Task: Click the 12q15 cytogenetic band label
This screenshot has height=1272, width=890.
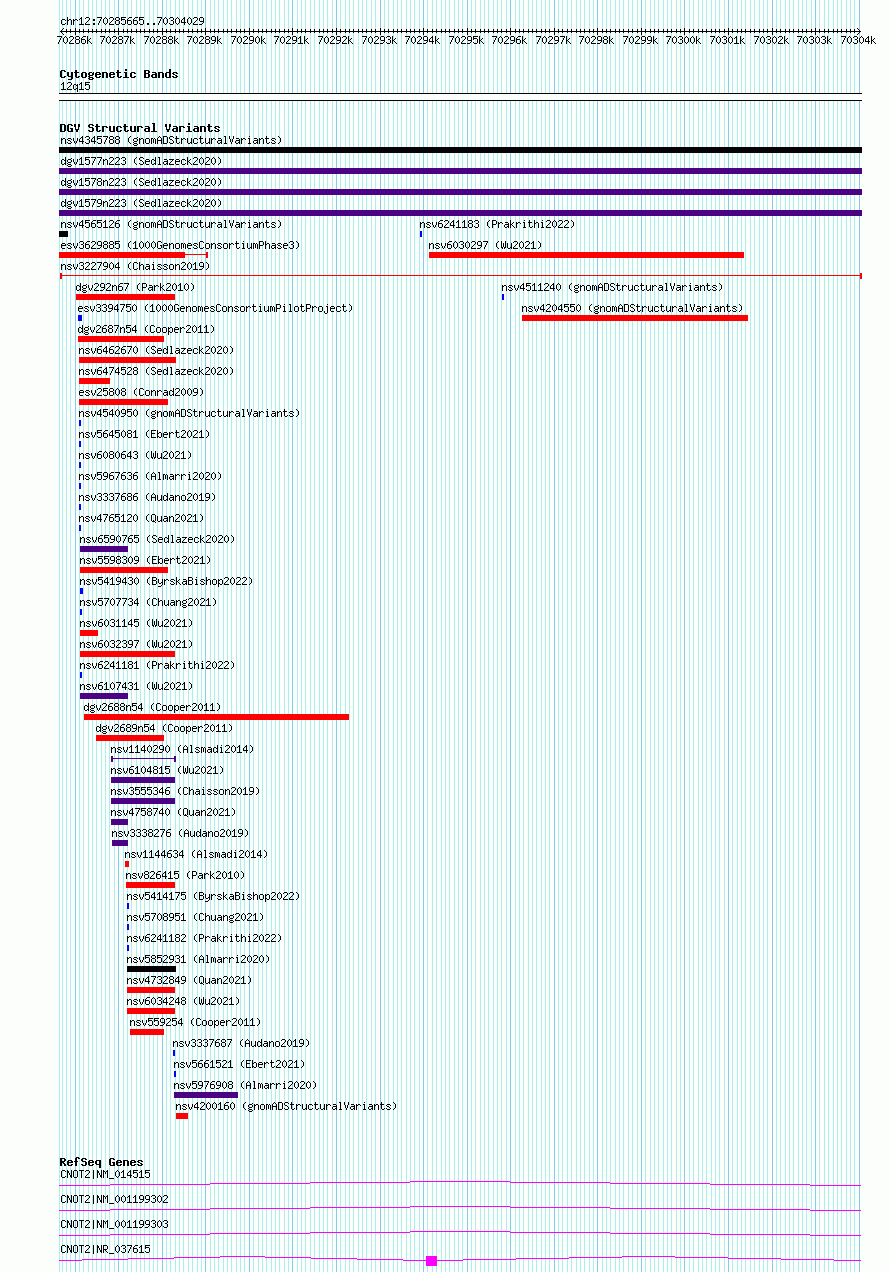Action: pos(75,87)
